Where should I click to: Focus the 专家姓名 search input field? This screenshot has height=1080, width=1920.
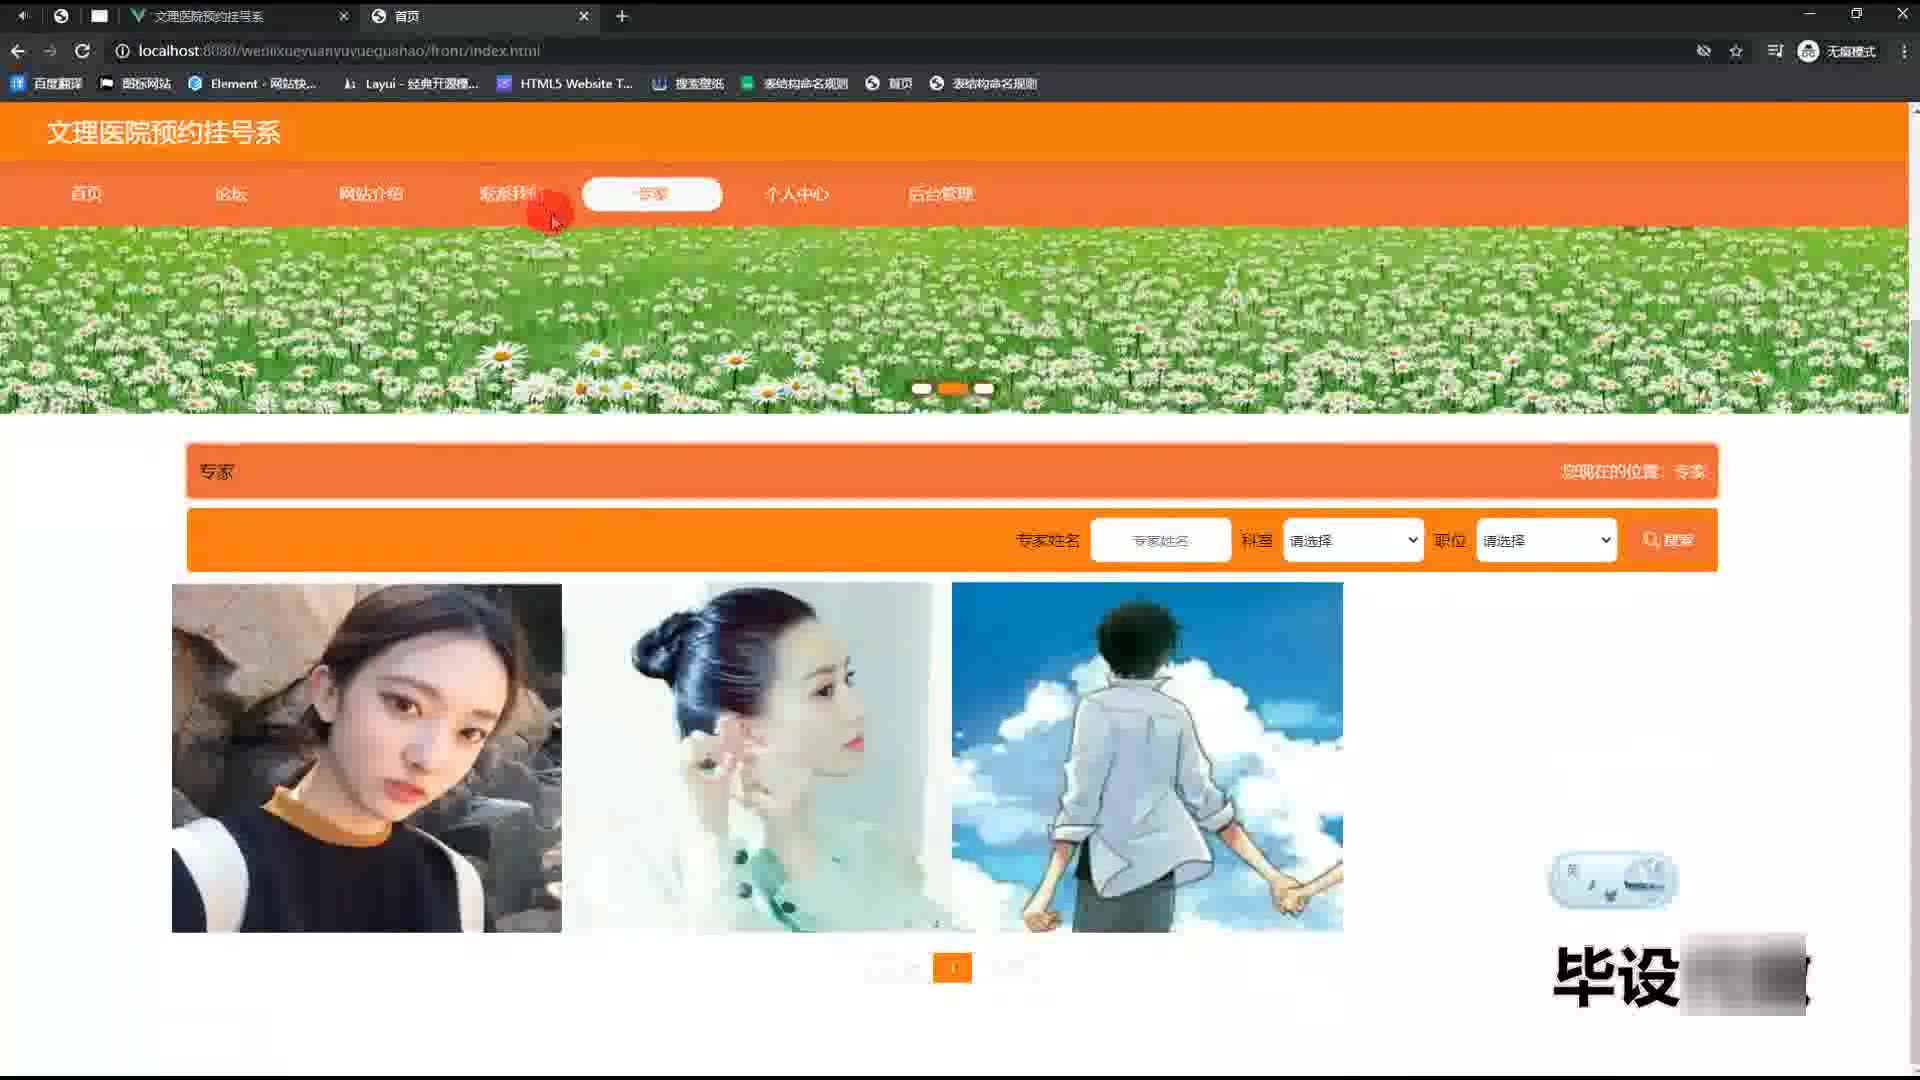[x=1160, y=540]
